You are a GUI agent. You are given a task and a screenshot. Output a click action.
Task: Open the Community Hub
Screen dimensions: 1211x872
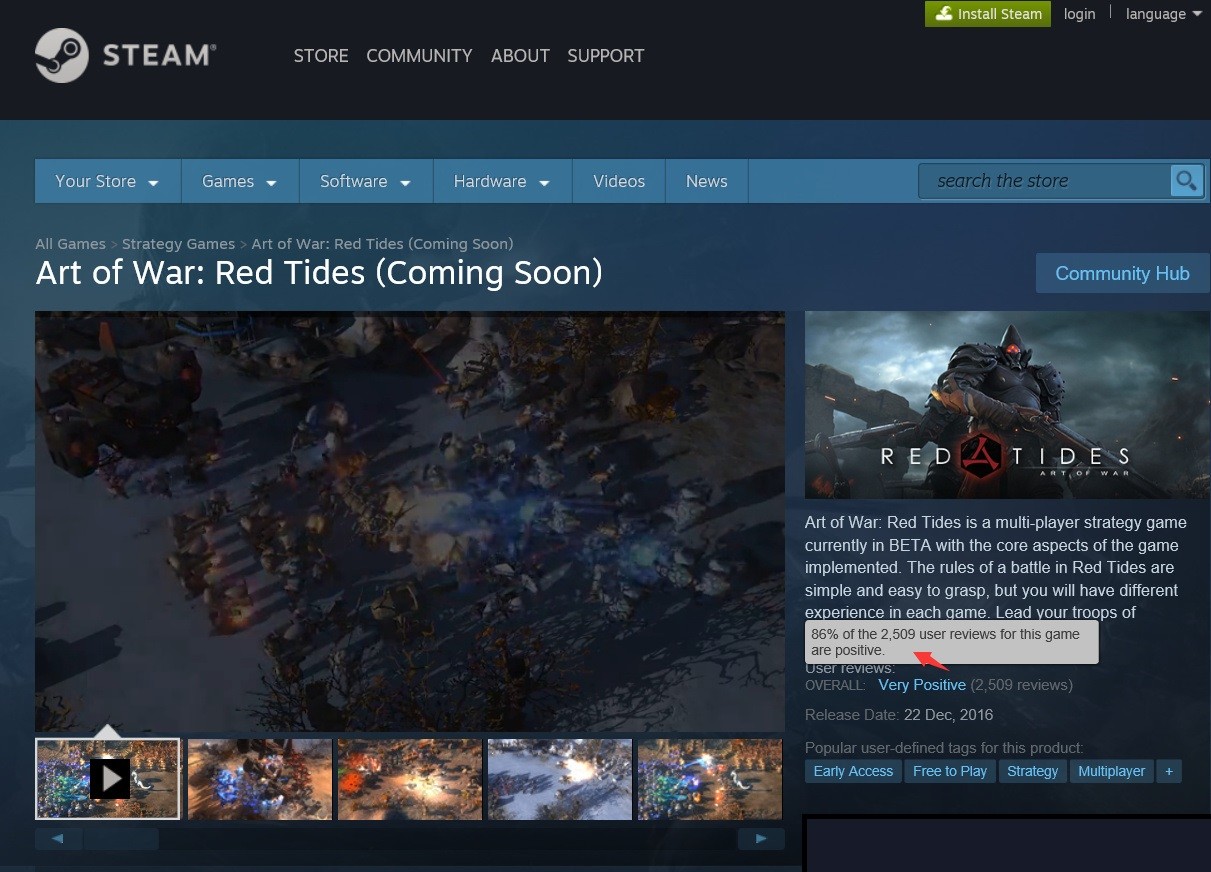coord(1122,273)
